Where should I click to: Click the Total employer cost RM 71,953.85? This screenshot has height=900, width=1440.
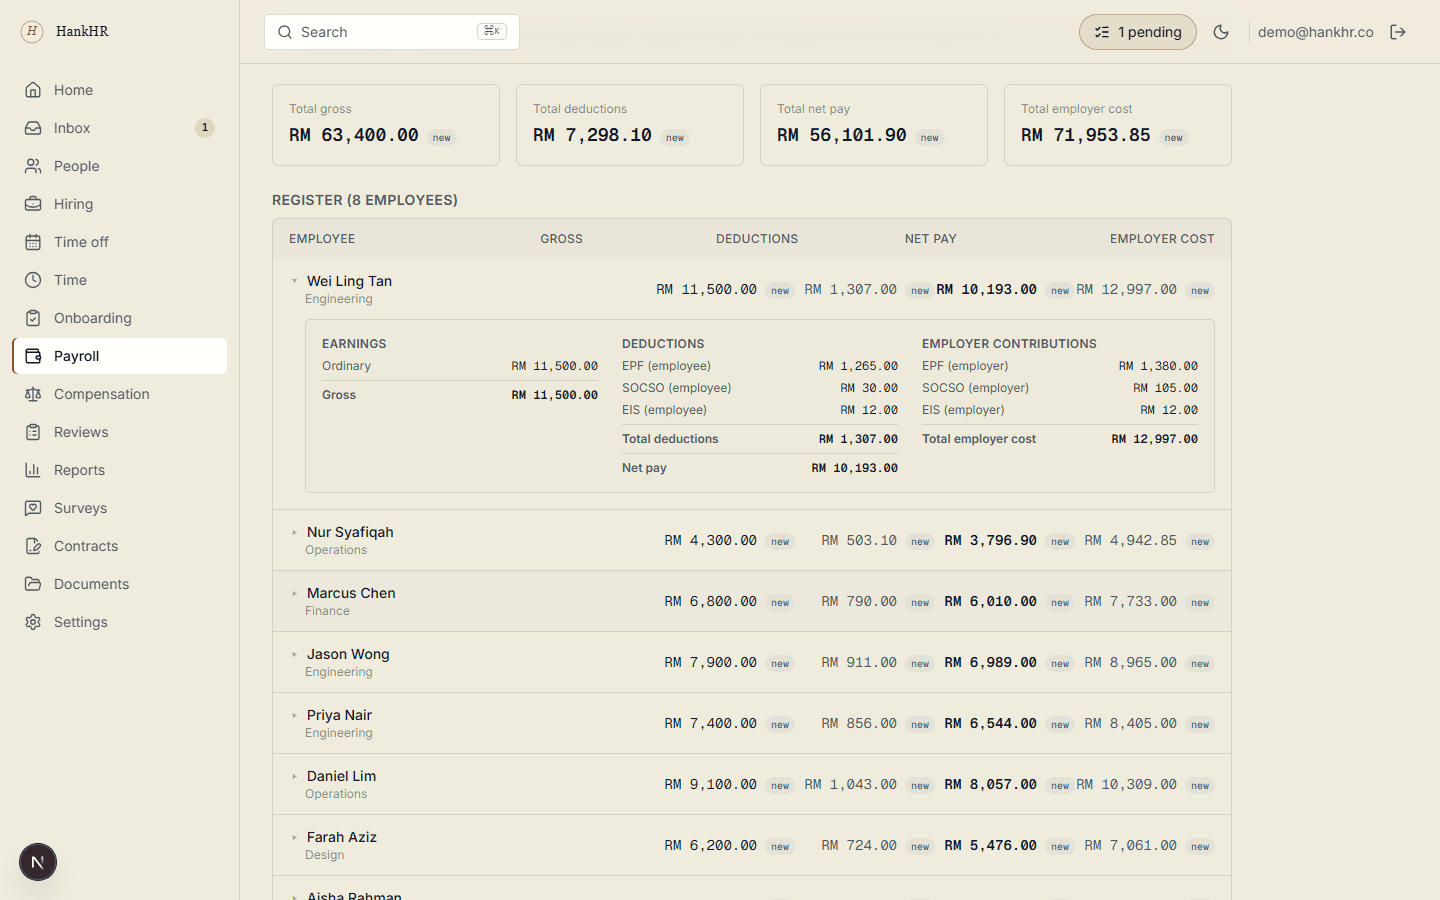click(x=1086, y=135)
